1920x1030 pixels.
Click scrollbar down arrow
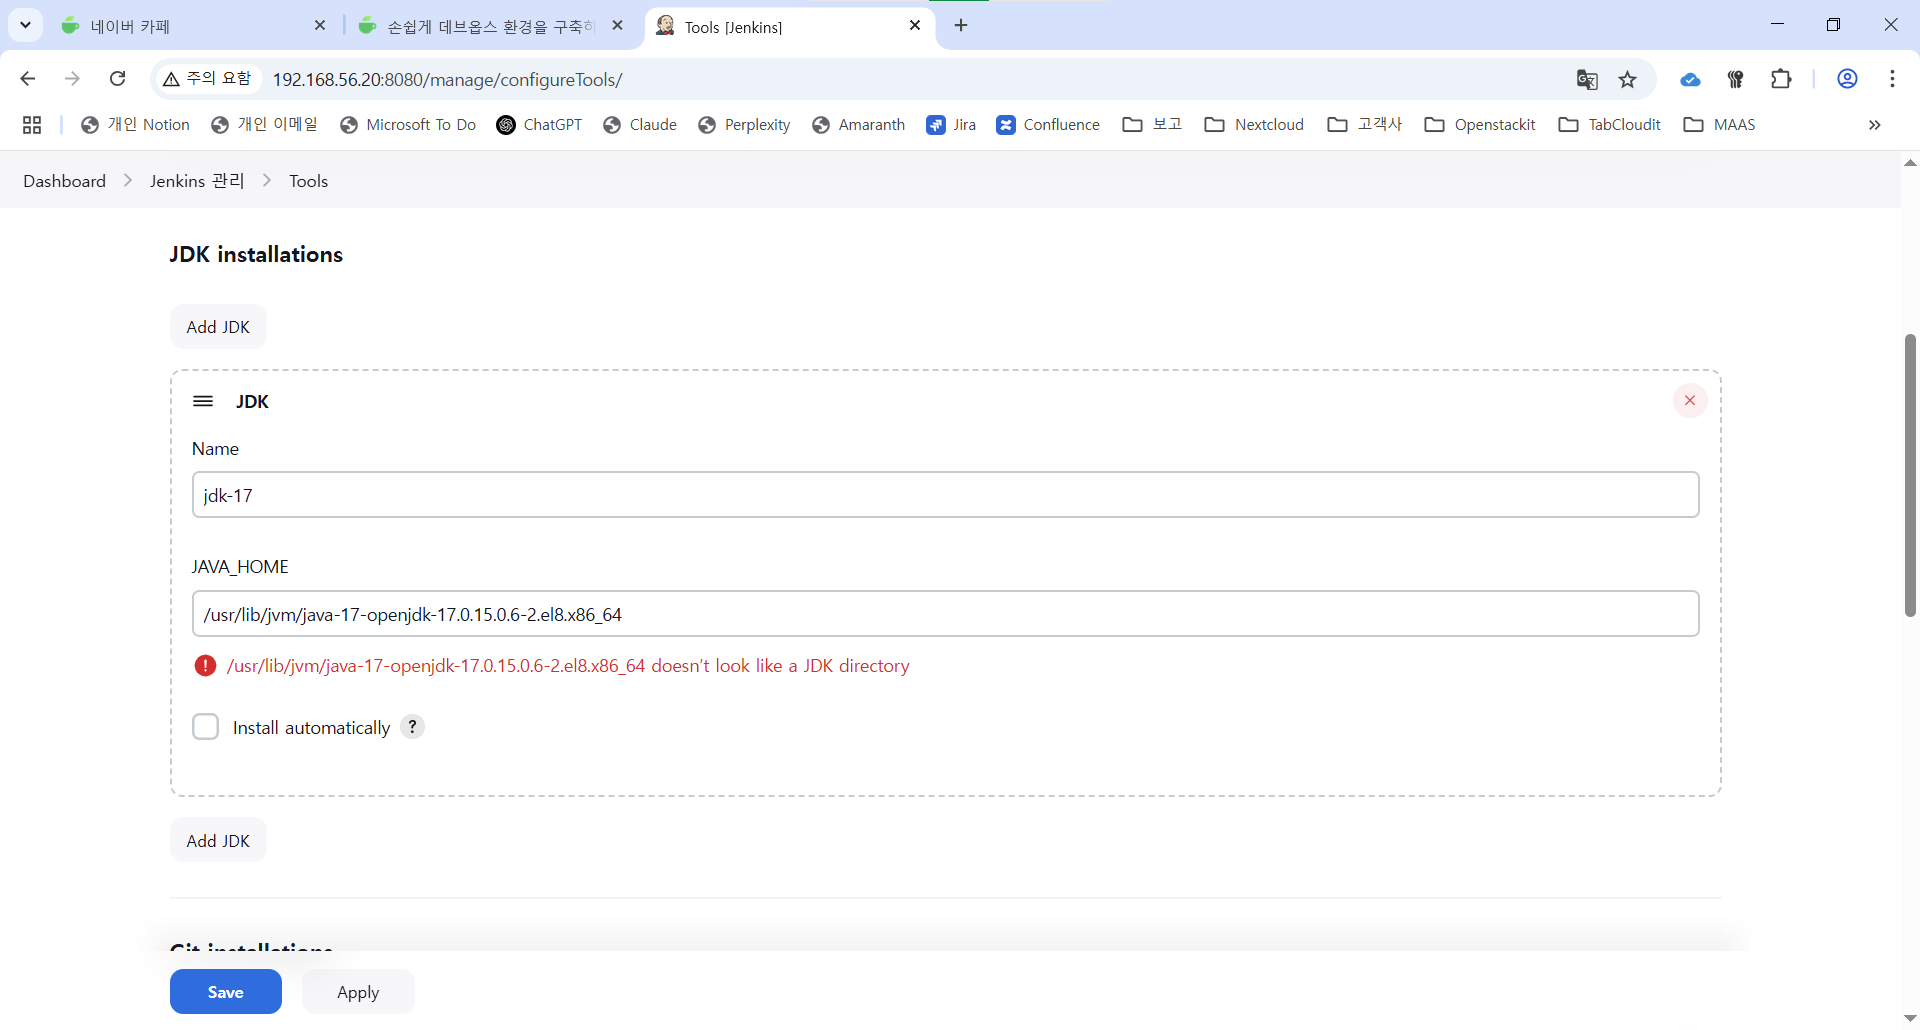(1910, 1019)
